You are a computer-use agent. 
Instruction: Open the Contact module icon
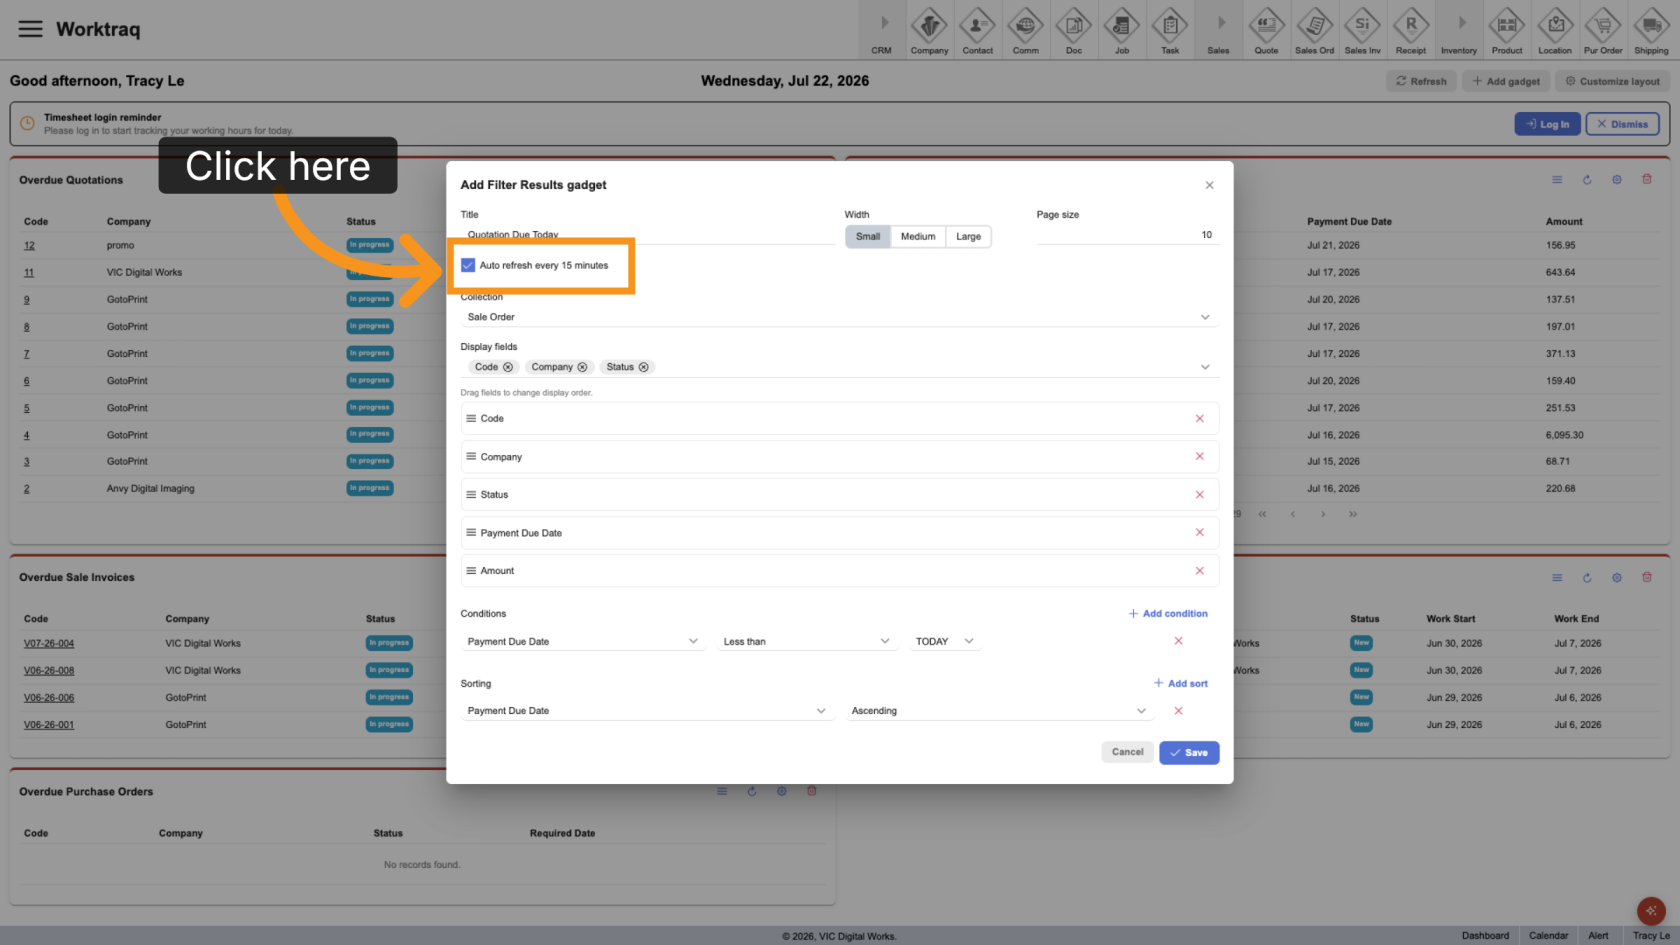(x=977, y=30)
